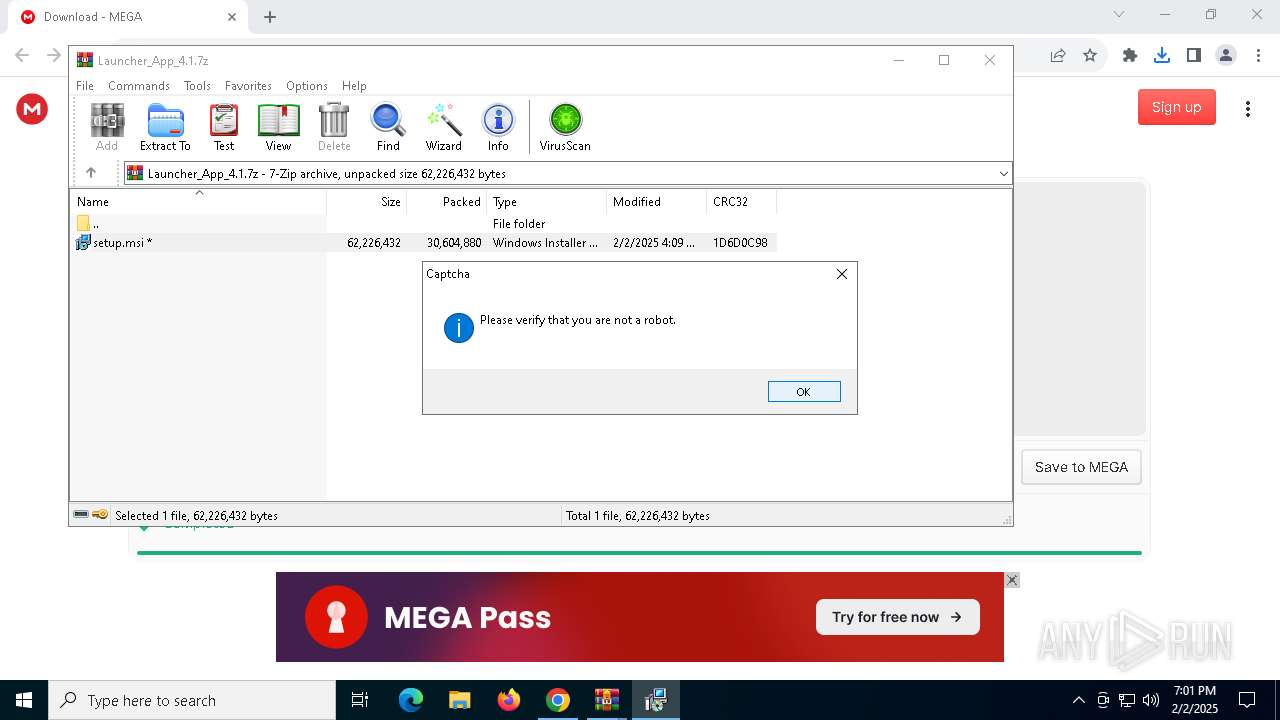Show archive Info
Viewport: 1280px width, 720px height.
pyautogui.click(x=498, y=127)
